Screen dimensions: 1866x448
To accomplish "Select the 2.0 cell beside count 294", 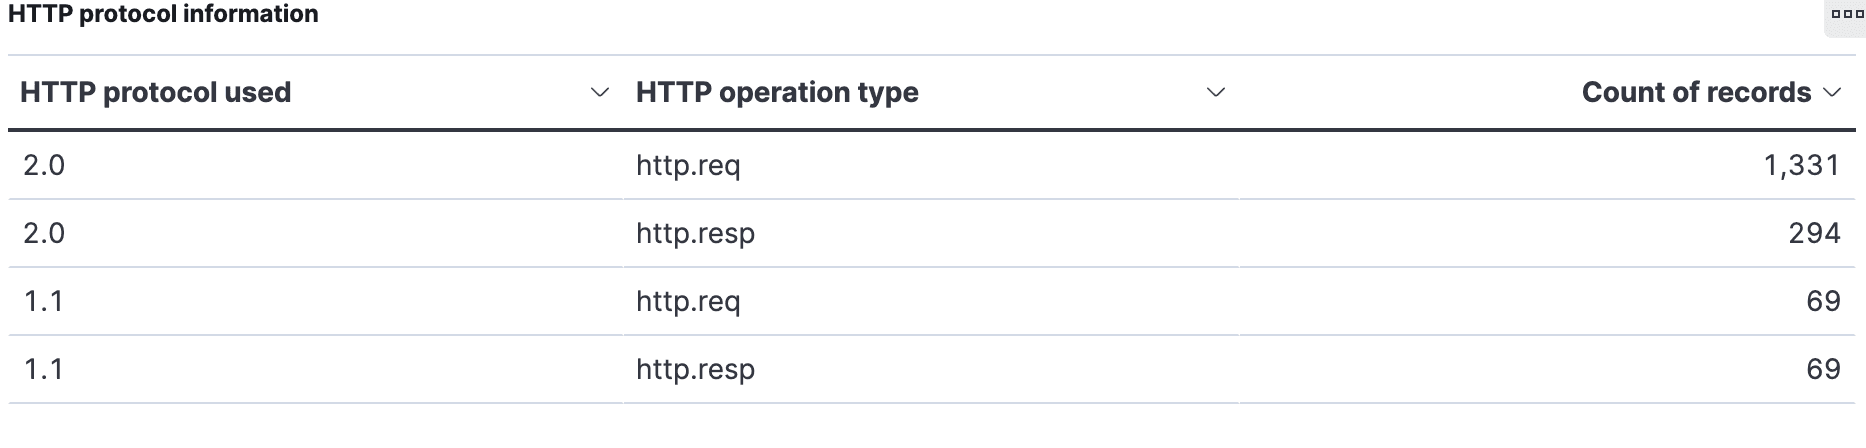I will pos(44,233).
